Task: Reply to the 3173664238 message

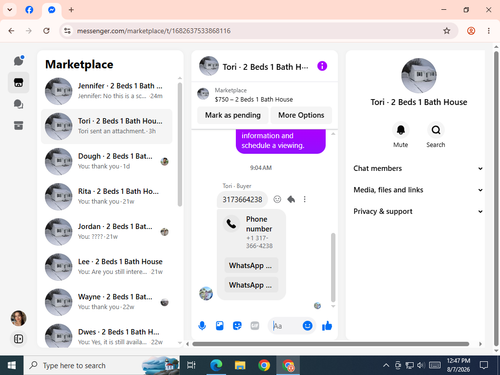Action: [291, 199]
